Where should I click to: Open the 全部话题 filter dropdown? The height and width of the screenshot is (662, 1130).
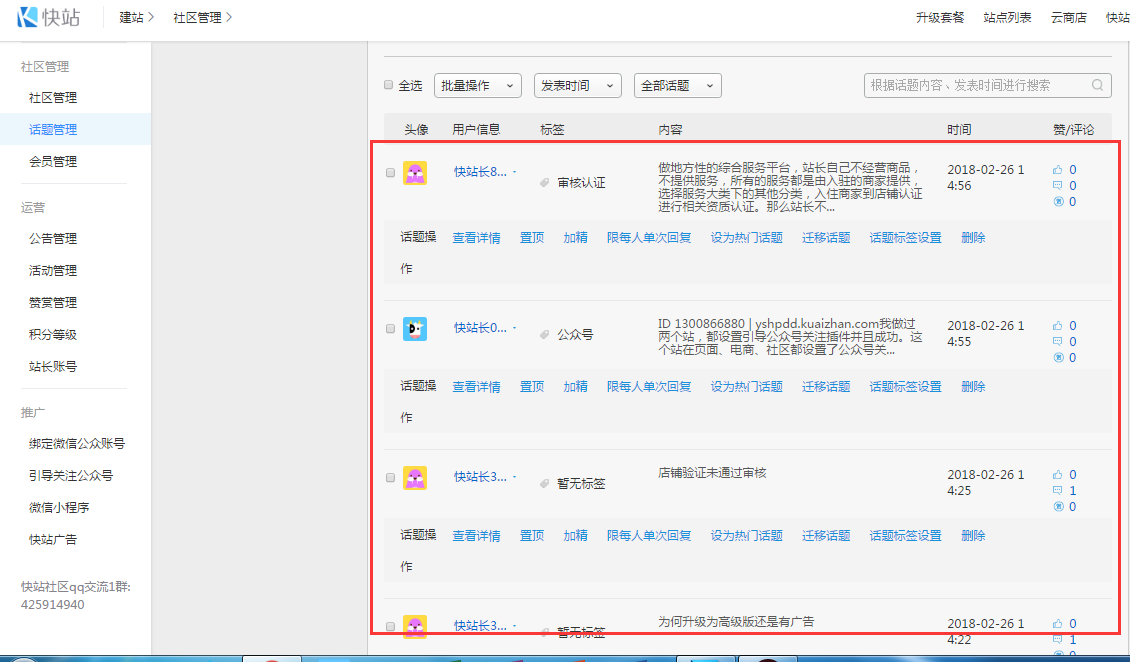coord(677,86)
